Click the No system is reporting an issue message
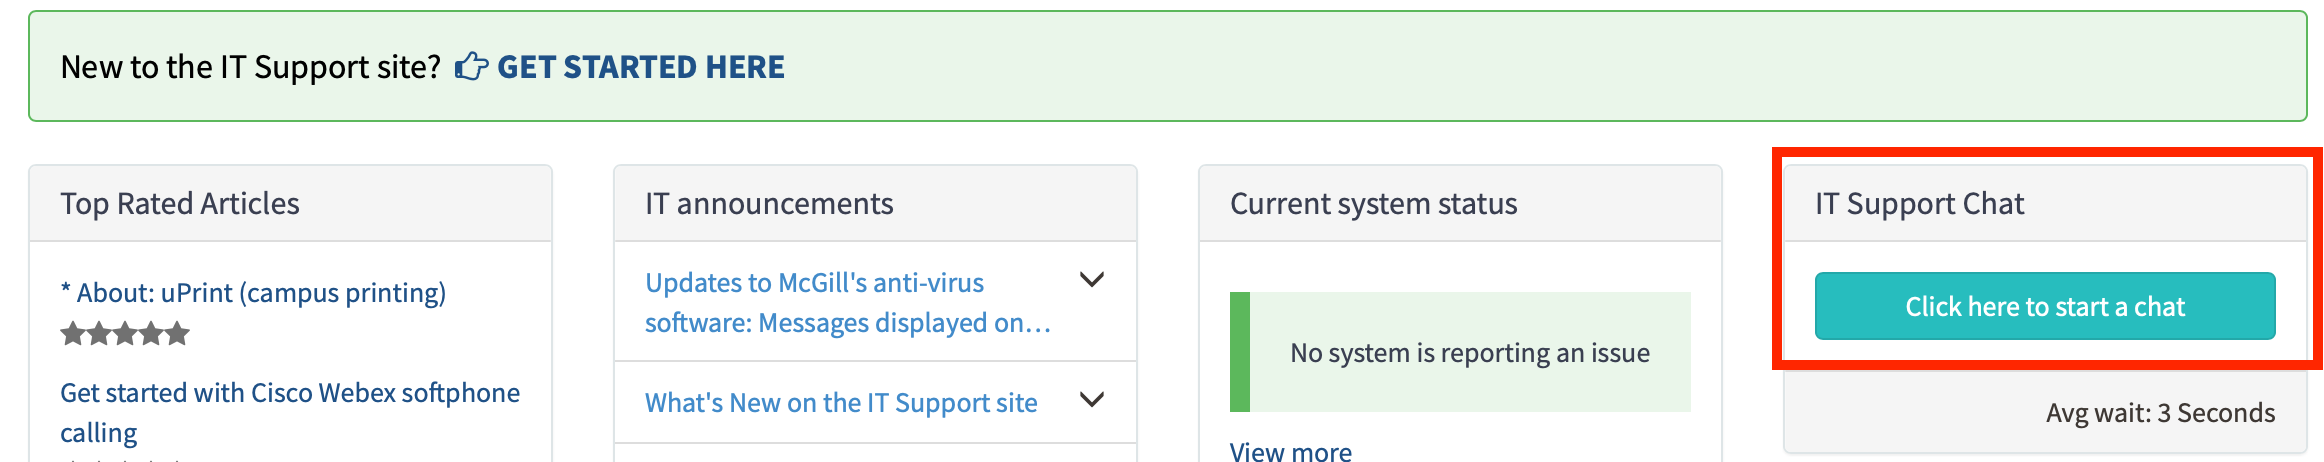The width and height of the screenshot is (2324, 462). click(x=1470, y=352)
